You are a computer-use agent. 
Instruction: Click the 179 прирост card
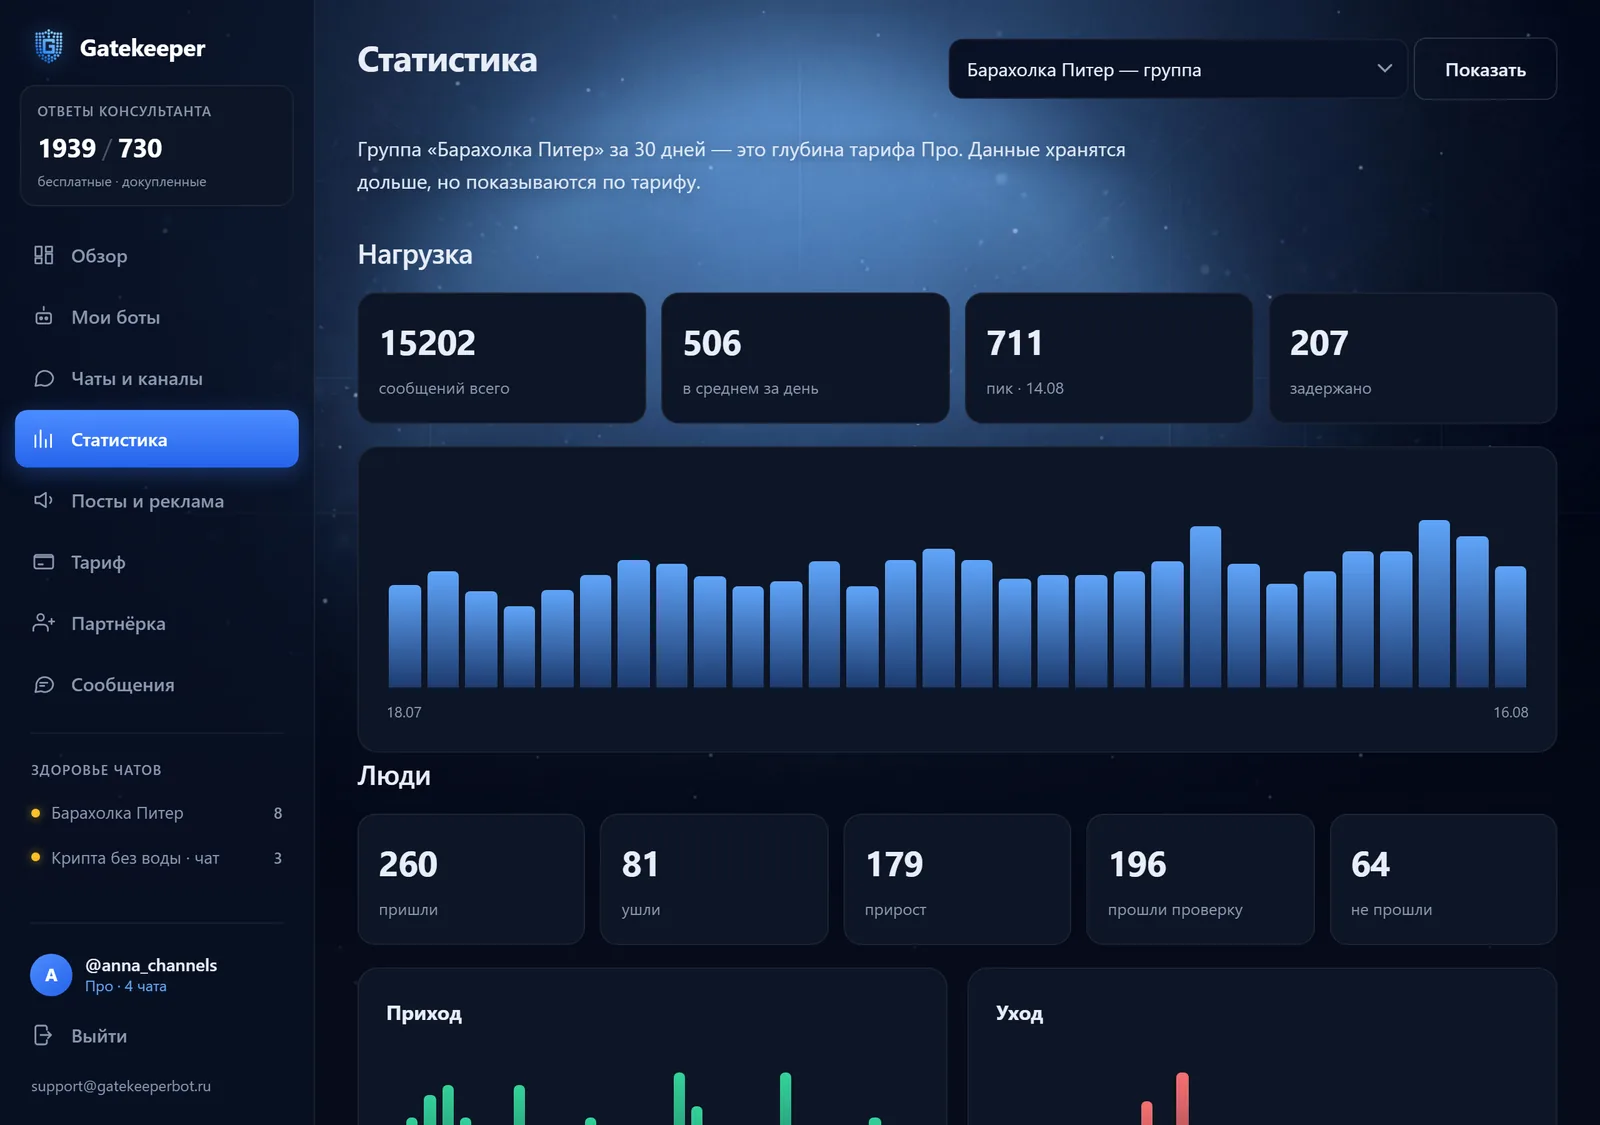(957, 879)
